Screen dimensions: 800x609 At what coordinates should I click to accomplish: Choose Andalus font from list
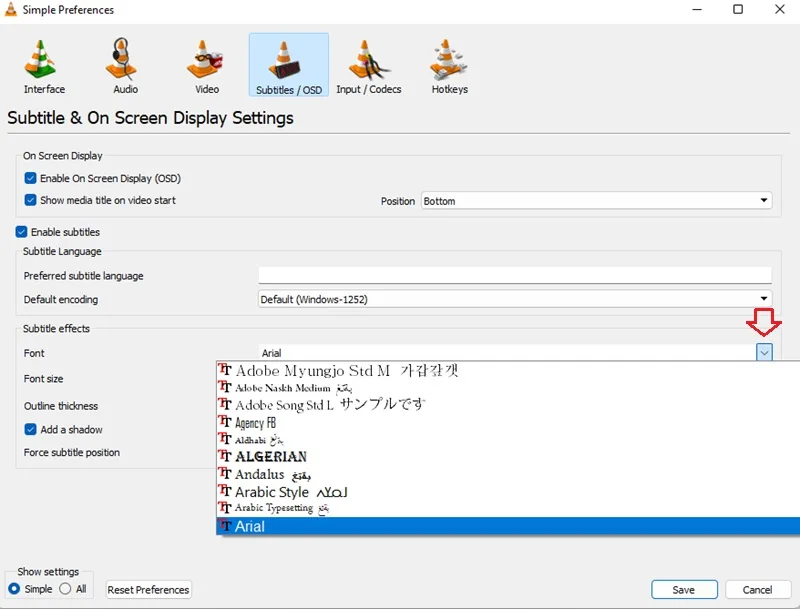pyautogui.click(x=508, y=474)
